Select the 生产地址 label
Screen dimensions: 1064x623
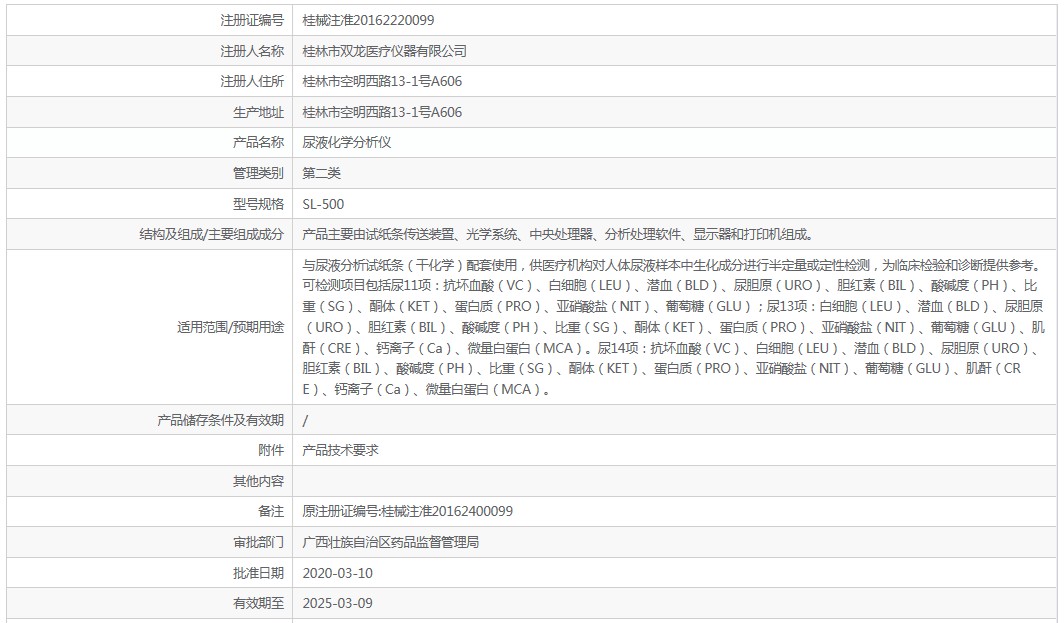[x=258, y=112]
